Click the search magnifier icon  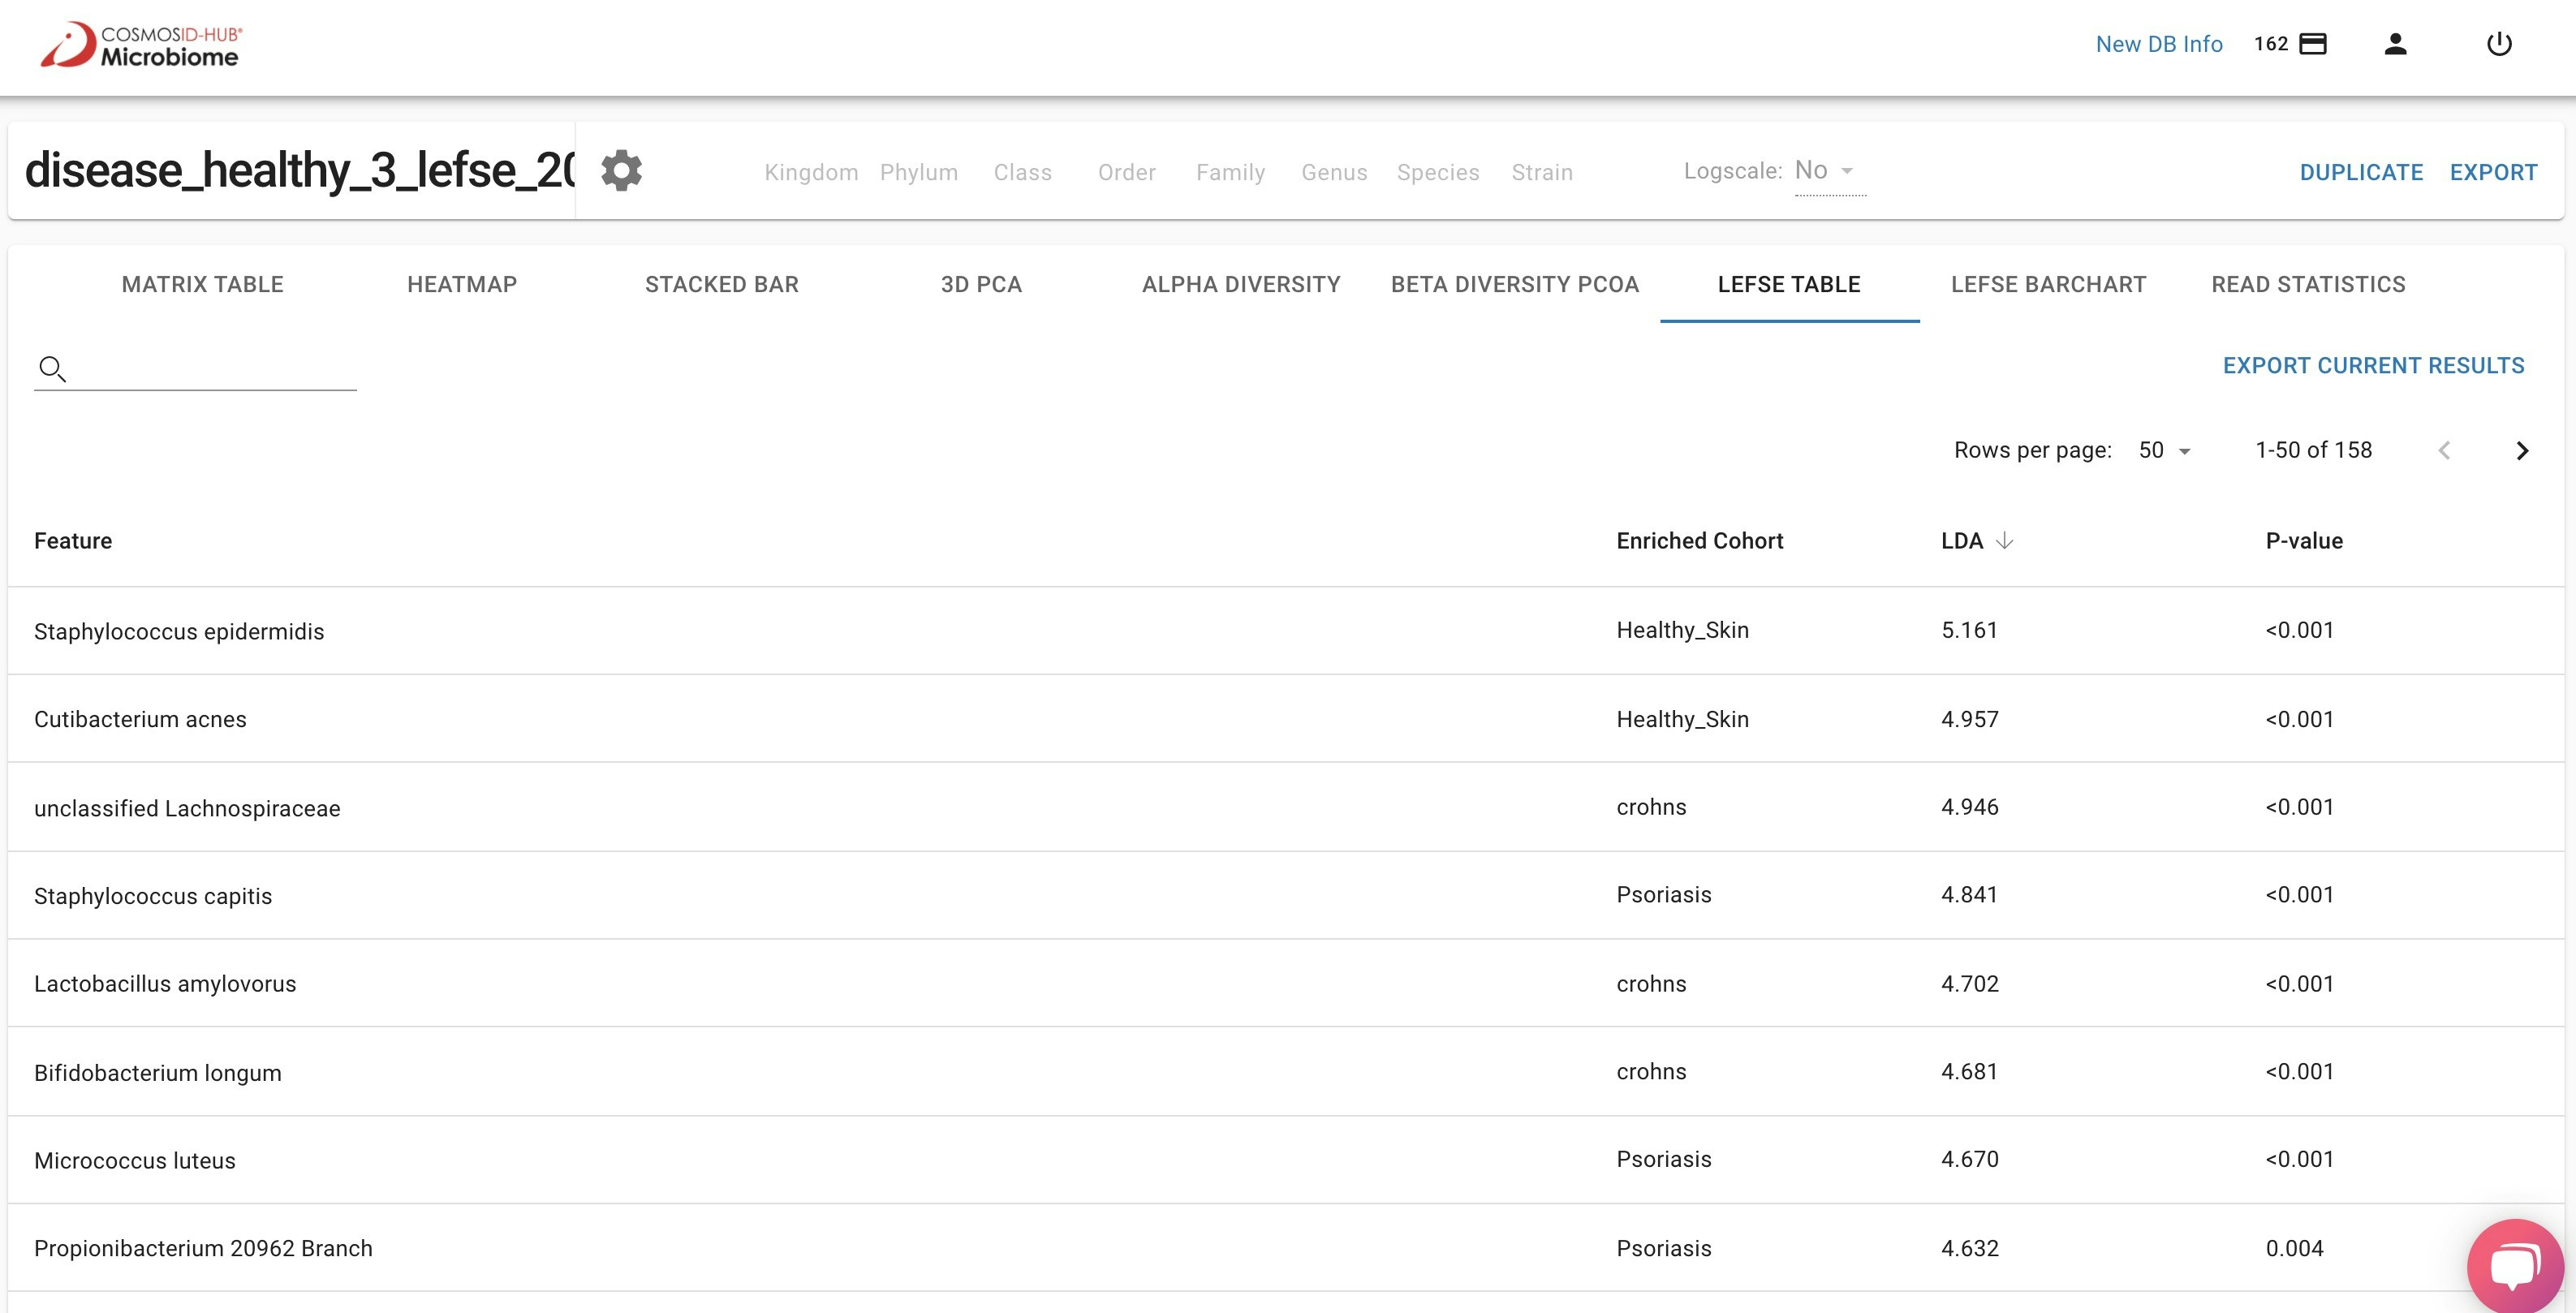coord(52,369)
